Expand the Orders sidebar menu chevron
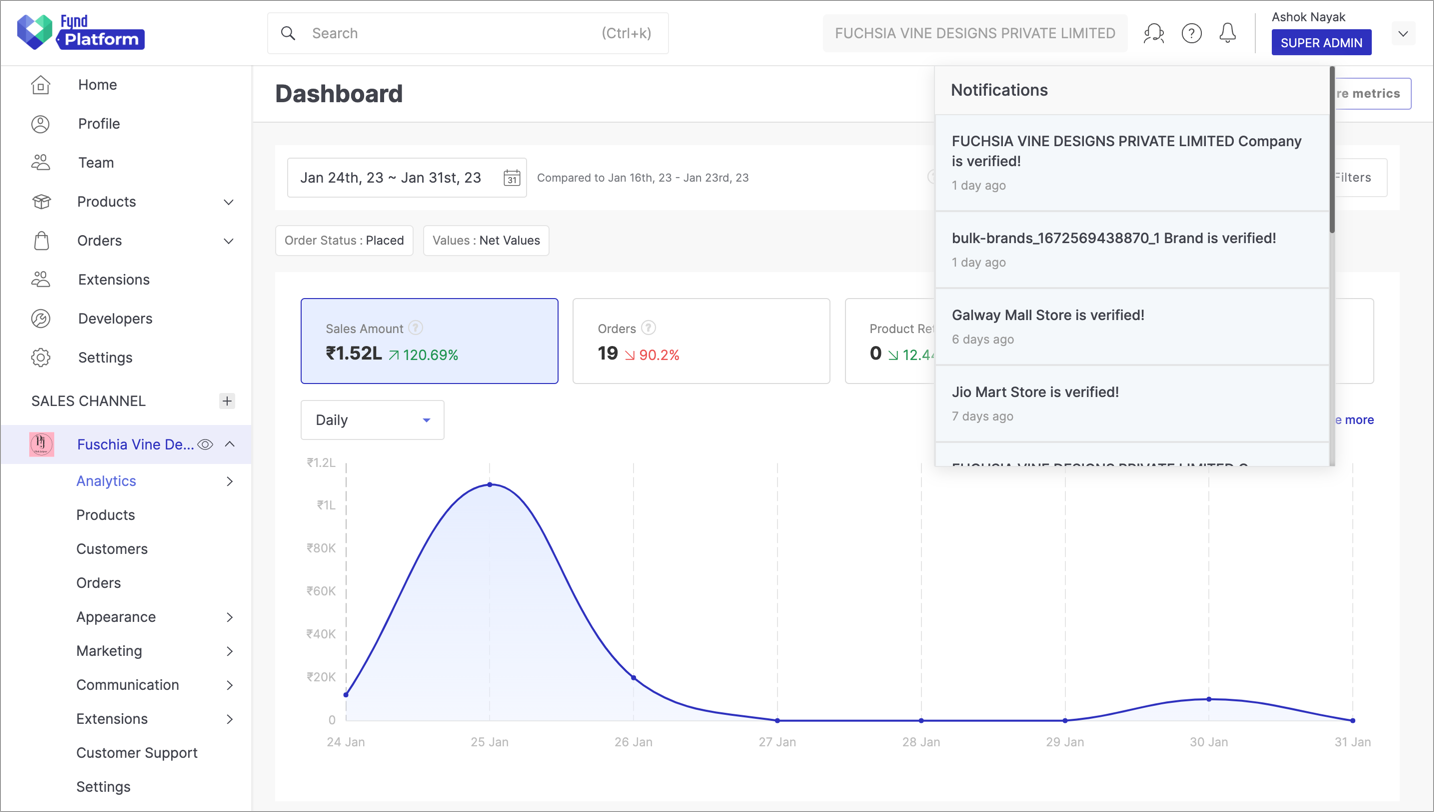Viewport: 1434px width, 812px height. 229,241
